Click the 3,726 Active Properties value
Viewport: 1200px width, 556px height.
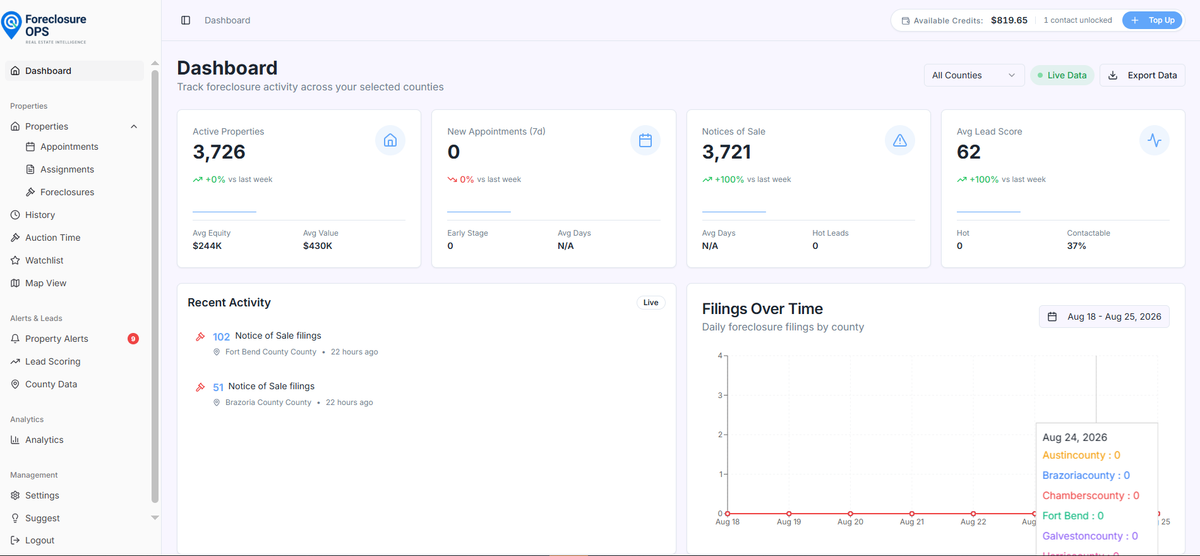tap(219, 152)
